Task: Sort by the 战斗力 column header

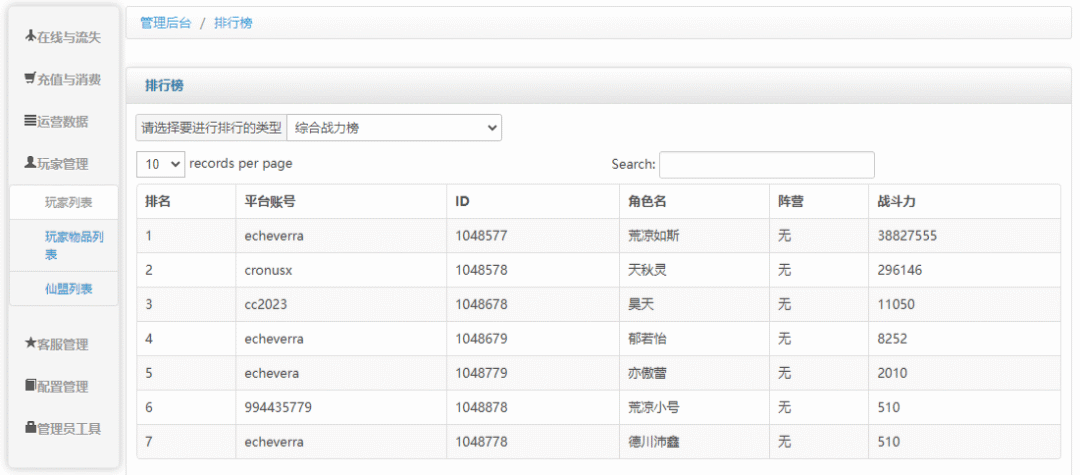Action: [x=964, y=202]
